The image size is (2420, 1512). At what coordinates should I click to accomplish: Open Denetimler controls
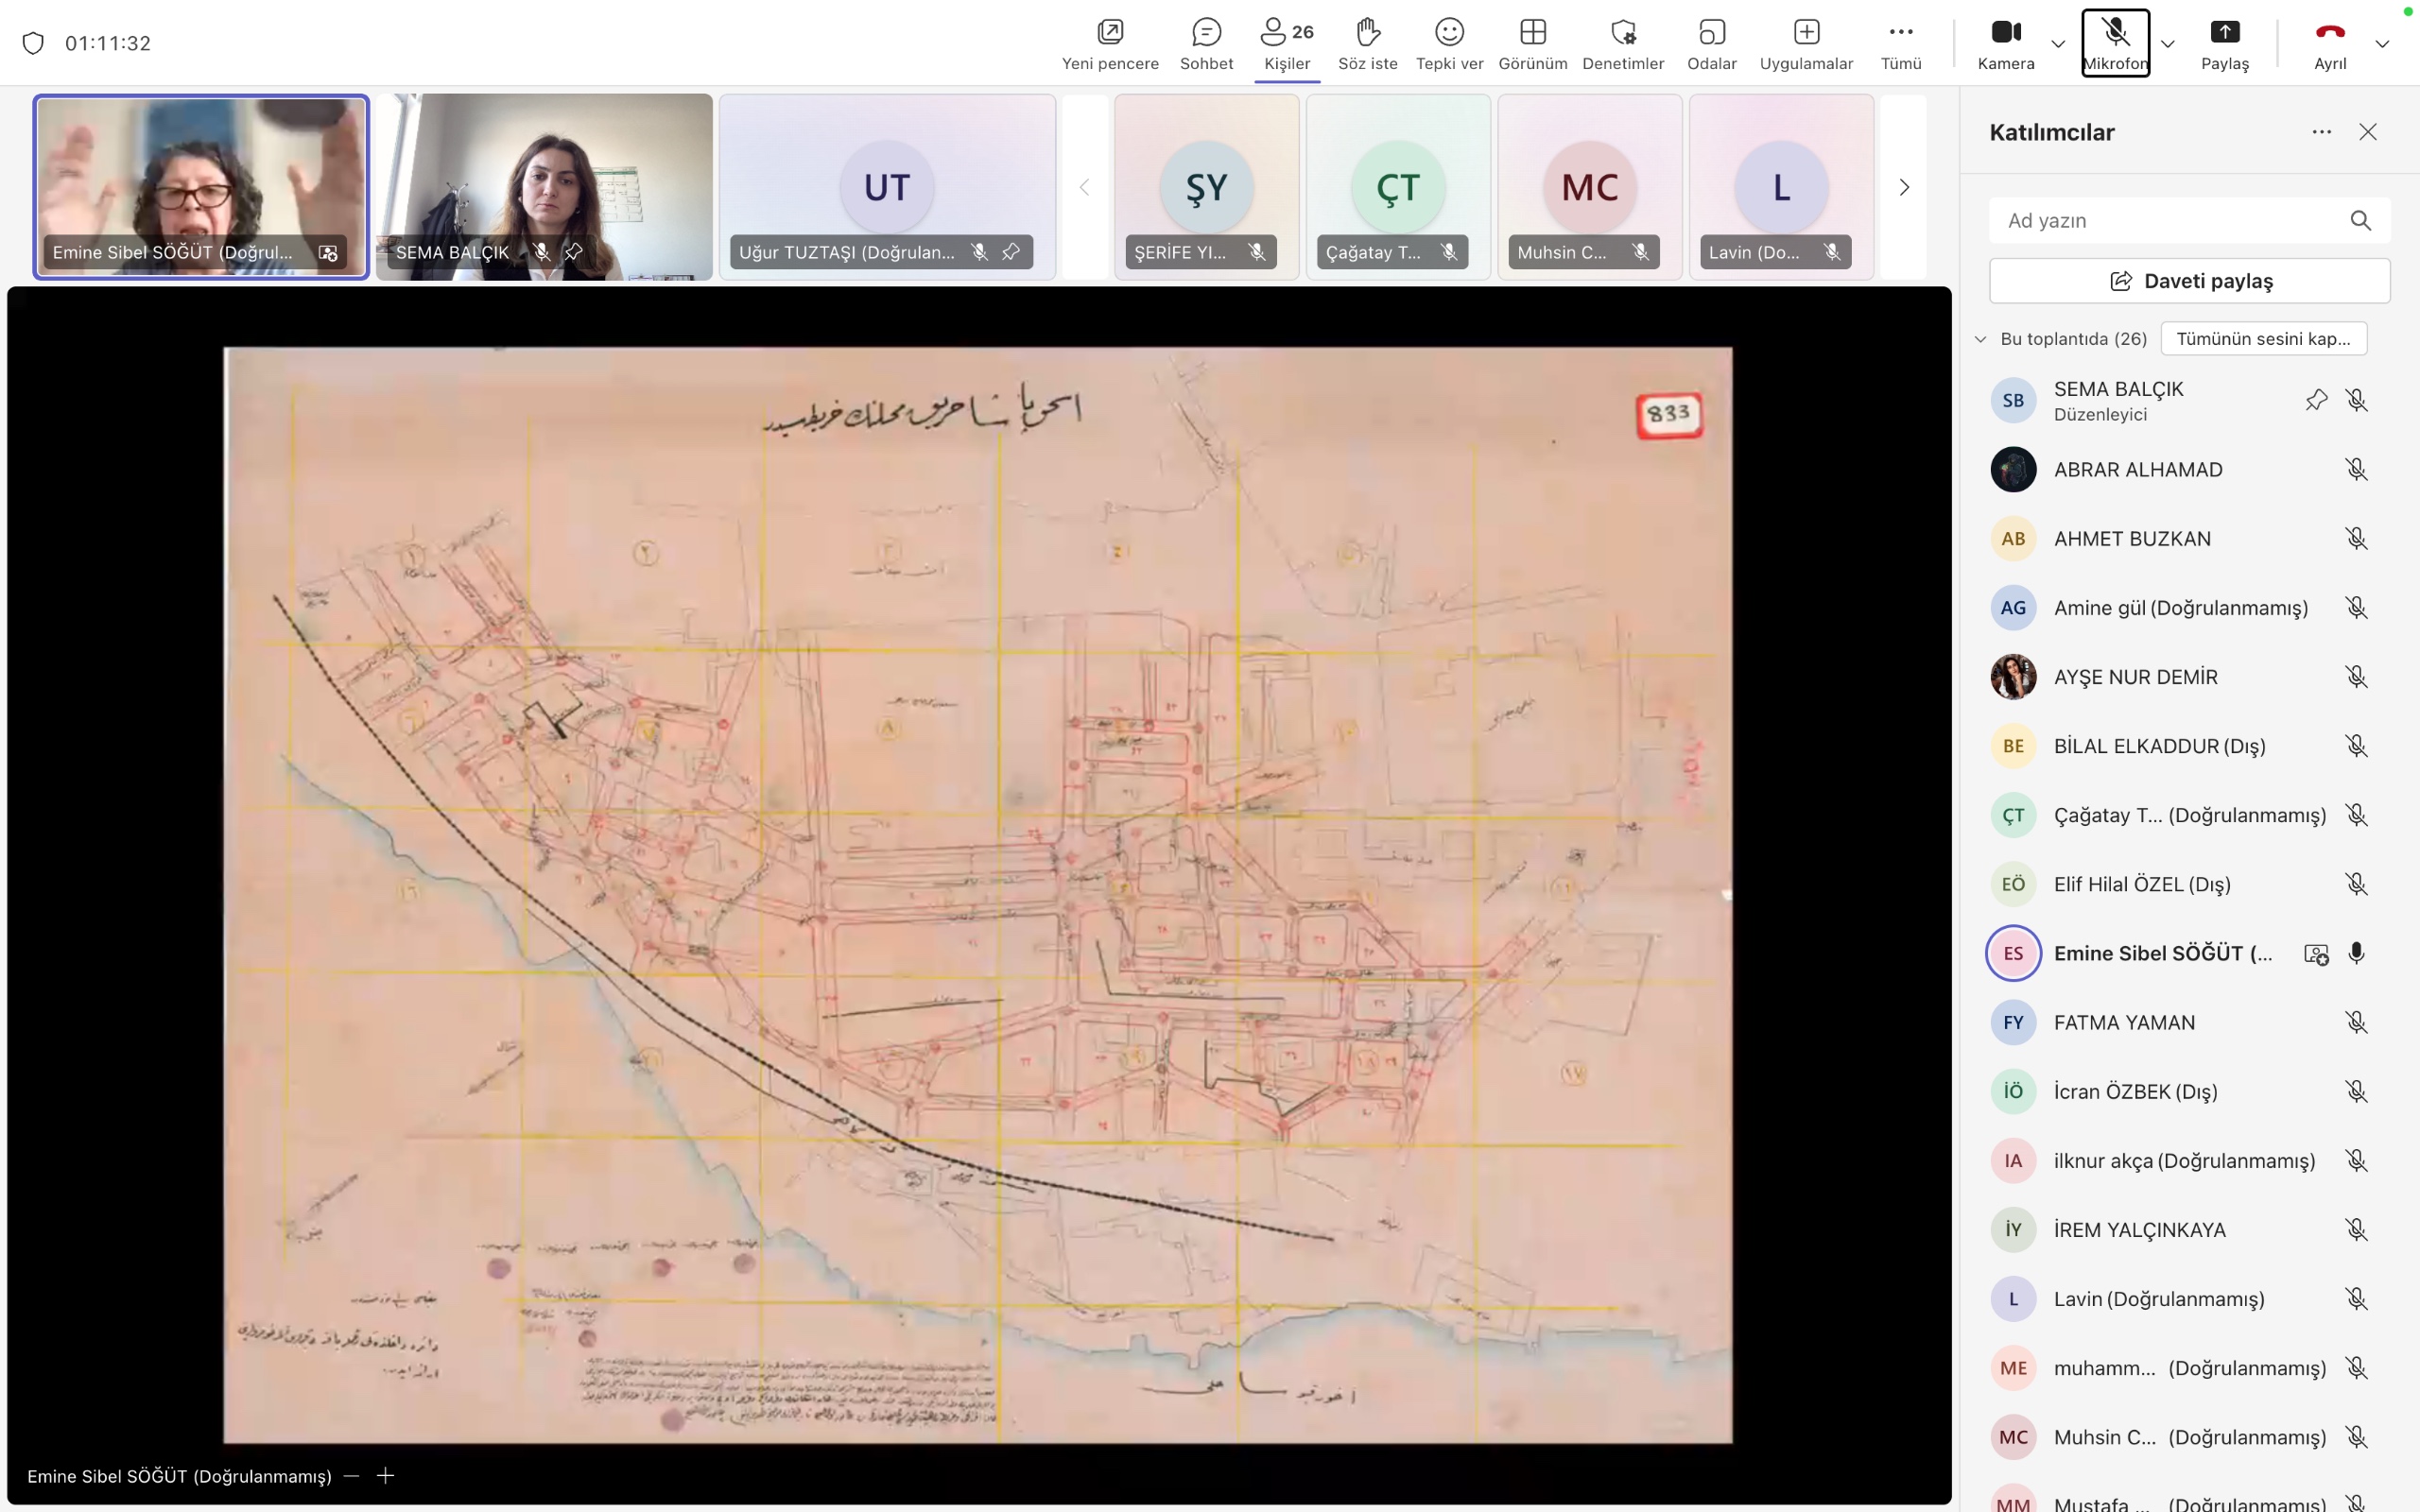point(1623,43)
